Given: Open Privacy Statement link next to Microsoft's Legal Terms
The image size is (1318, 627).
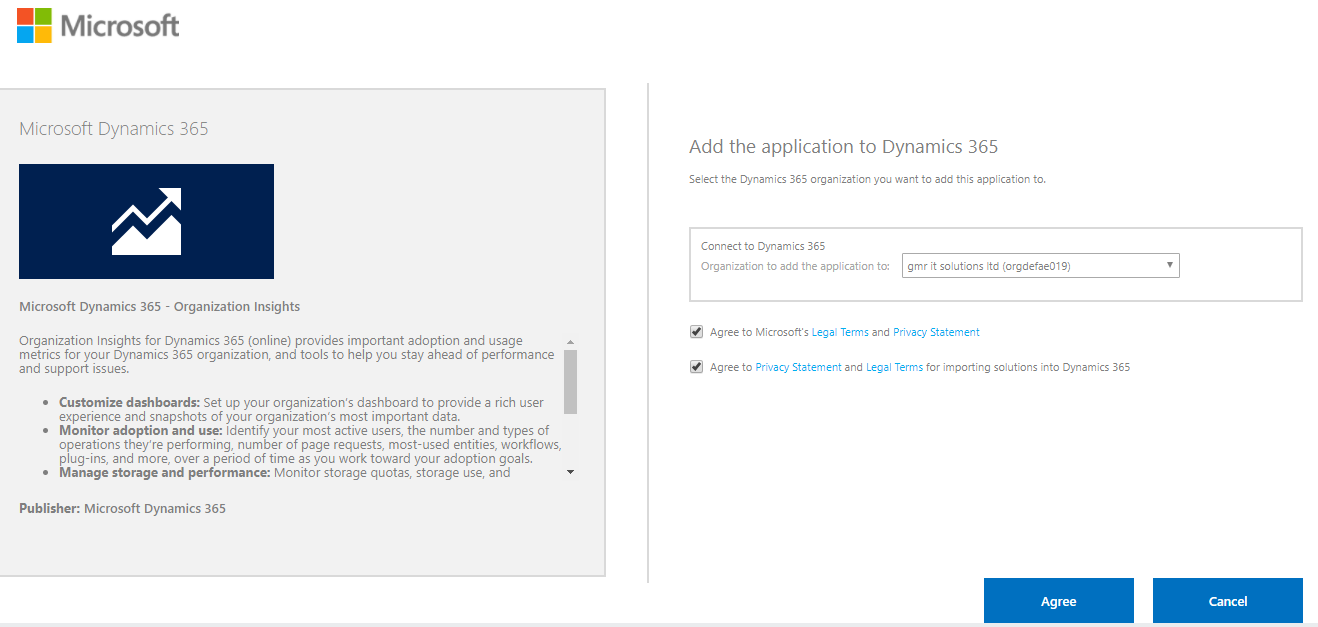Looking at the screenshot, I should (936, 332).
